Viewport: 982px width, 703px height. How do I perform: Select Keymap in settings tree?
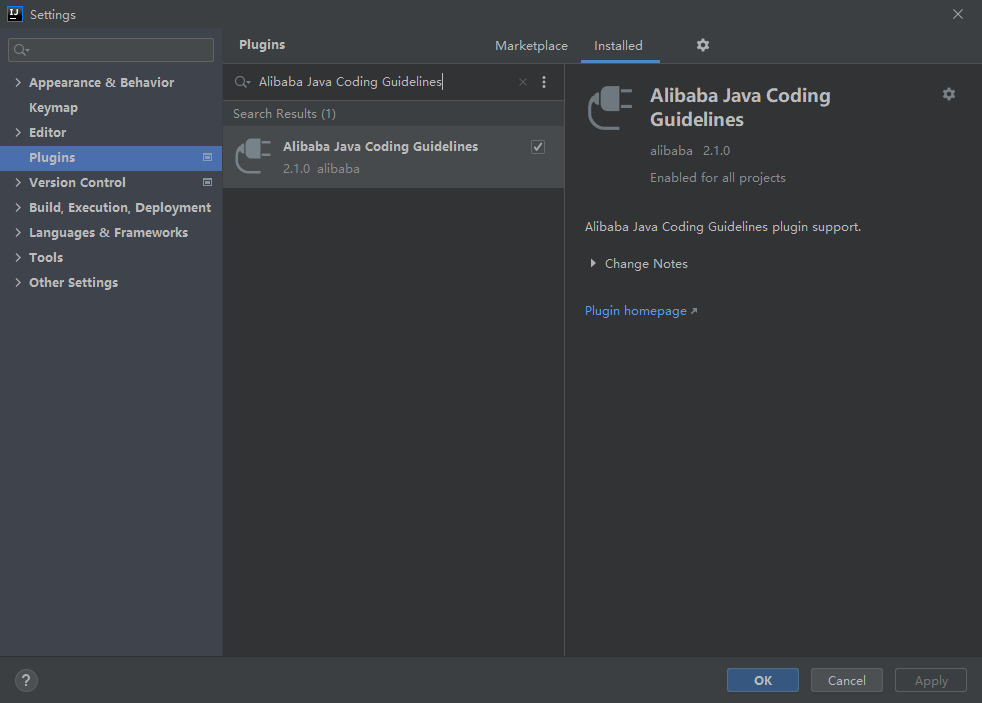click(x=53, y=108)
